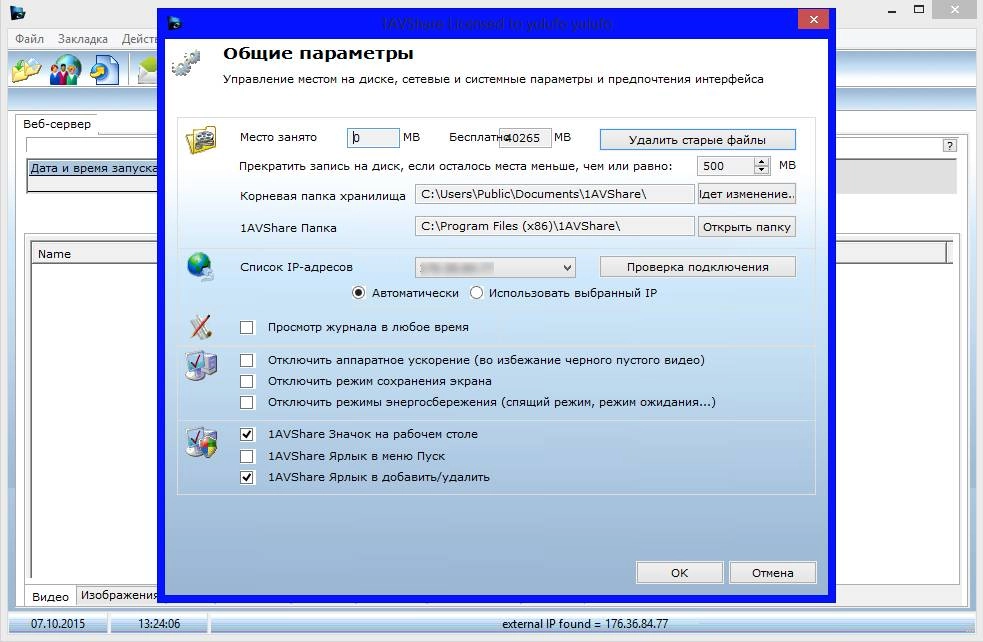Click the Корневая папка хранилища path field
Viewport: 983px width, 642px height.
pos(554,194)
